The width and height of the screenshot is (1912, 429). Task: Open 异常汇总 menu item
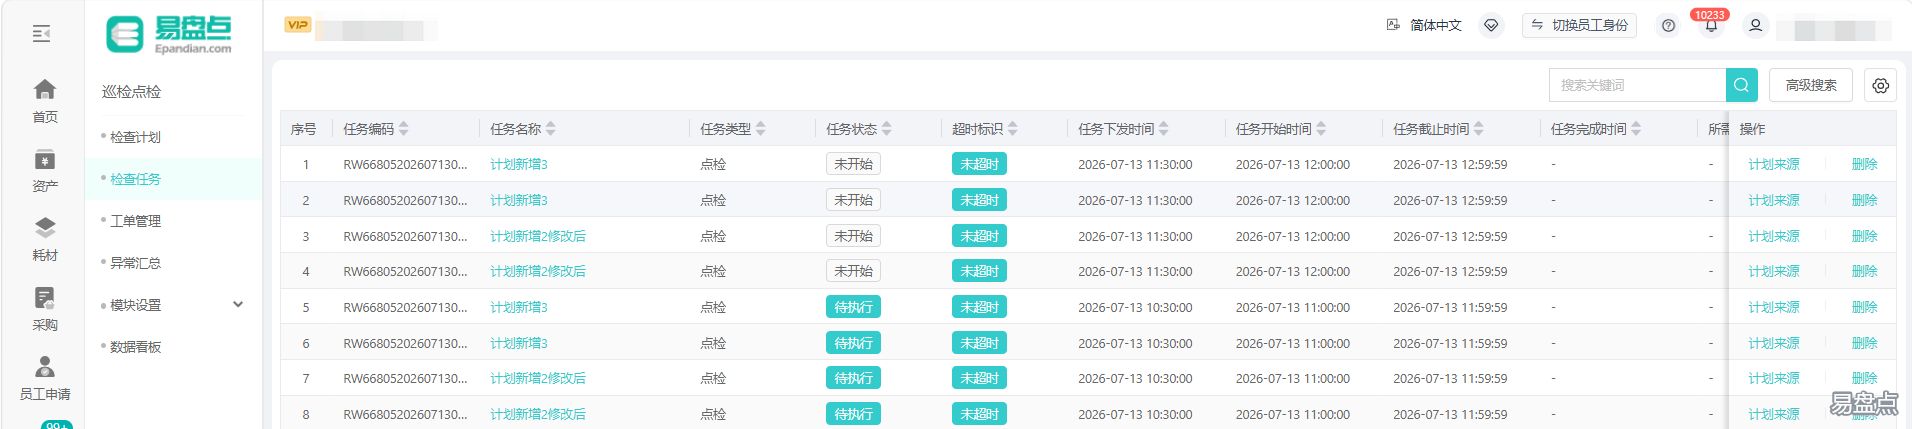coord(135,263)
